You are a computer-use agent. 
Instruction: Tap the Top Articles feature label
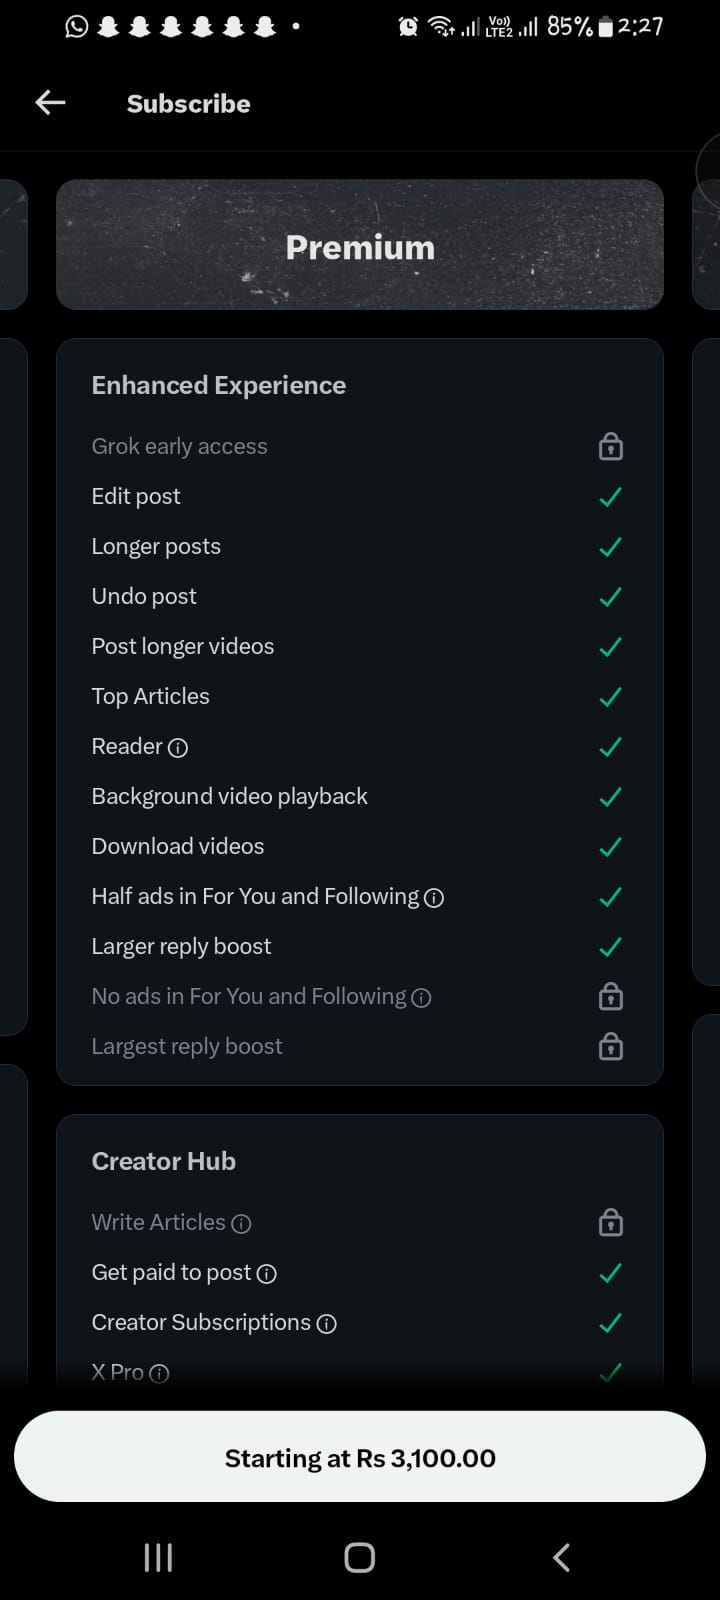151,696
